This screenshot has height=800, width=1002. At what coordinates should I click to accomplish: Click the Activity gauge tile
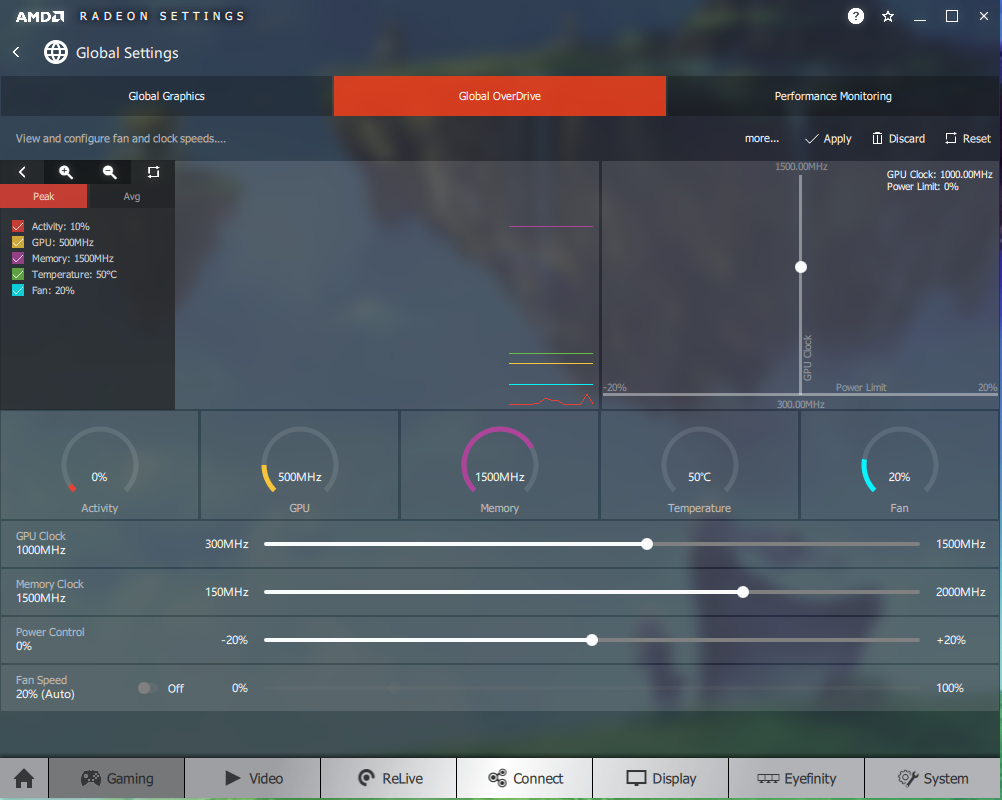click(x=99, y=465)
